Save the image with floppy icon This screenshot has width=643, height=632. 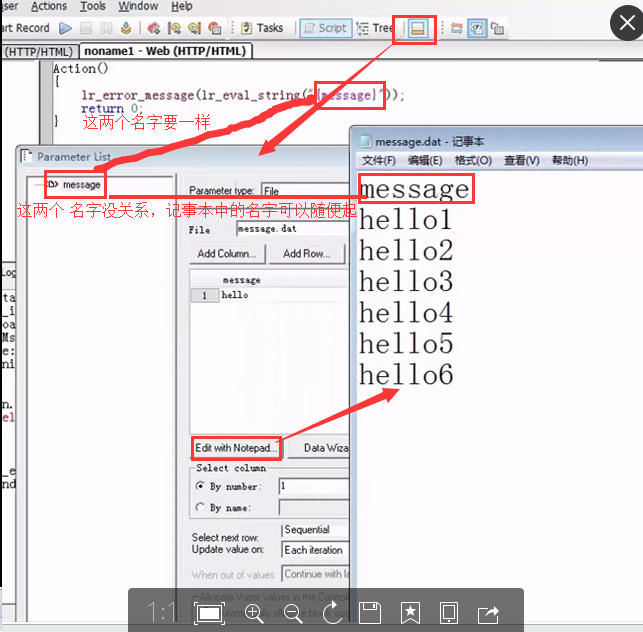coord(370,613)
